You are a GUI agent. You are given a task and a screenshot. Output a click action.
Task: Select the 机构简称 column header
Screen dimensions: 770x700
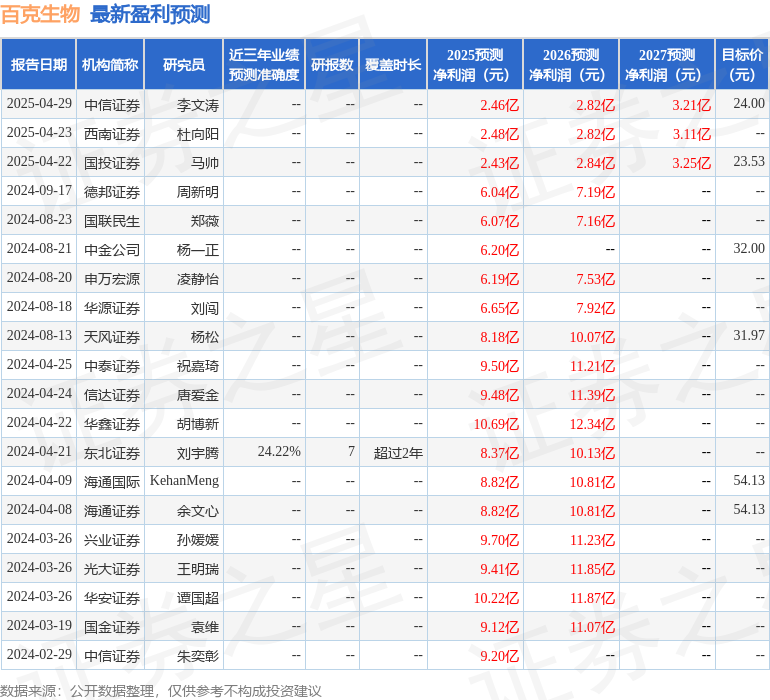point(110,64)
